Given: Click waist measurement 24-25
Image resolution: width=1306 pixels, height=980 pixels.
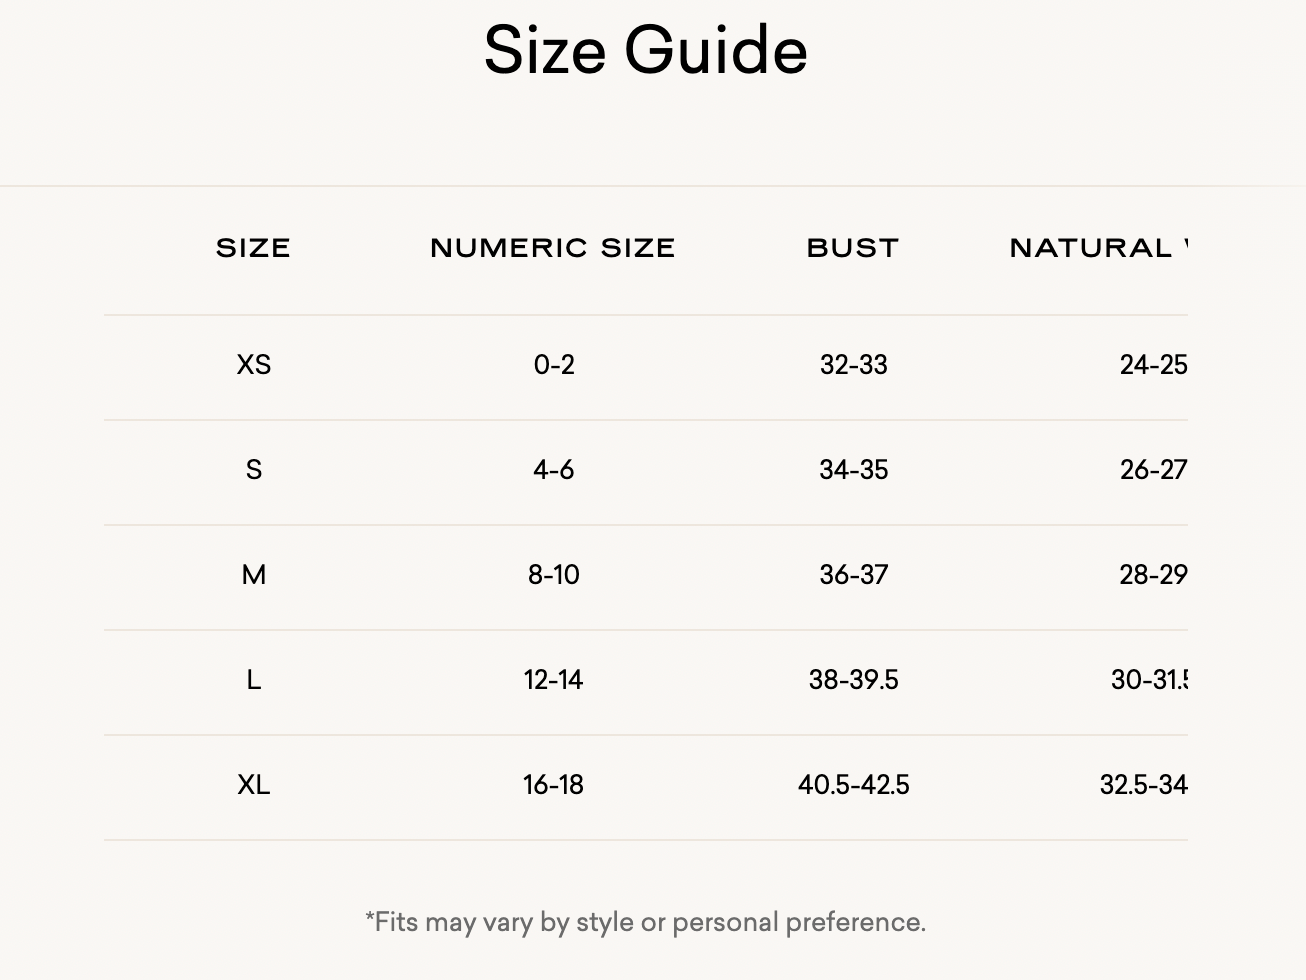Looking at the screenshot, I should click(1153, 365).
